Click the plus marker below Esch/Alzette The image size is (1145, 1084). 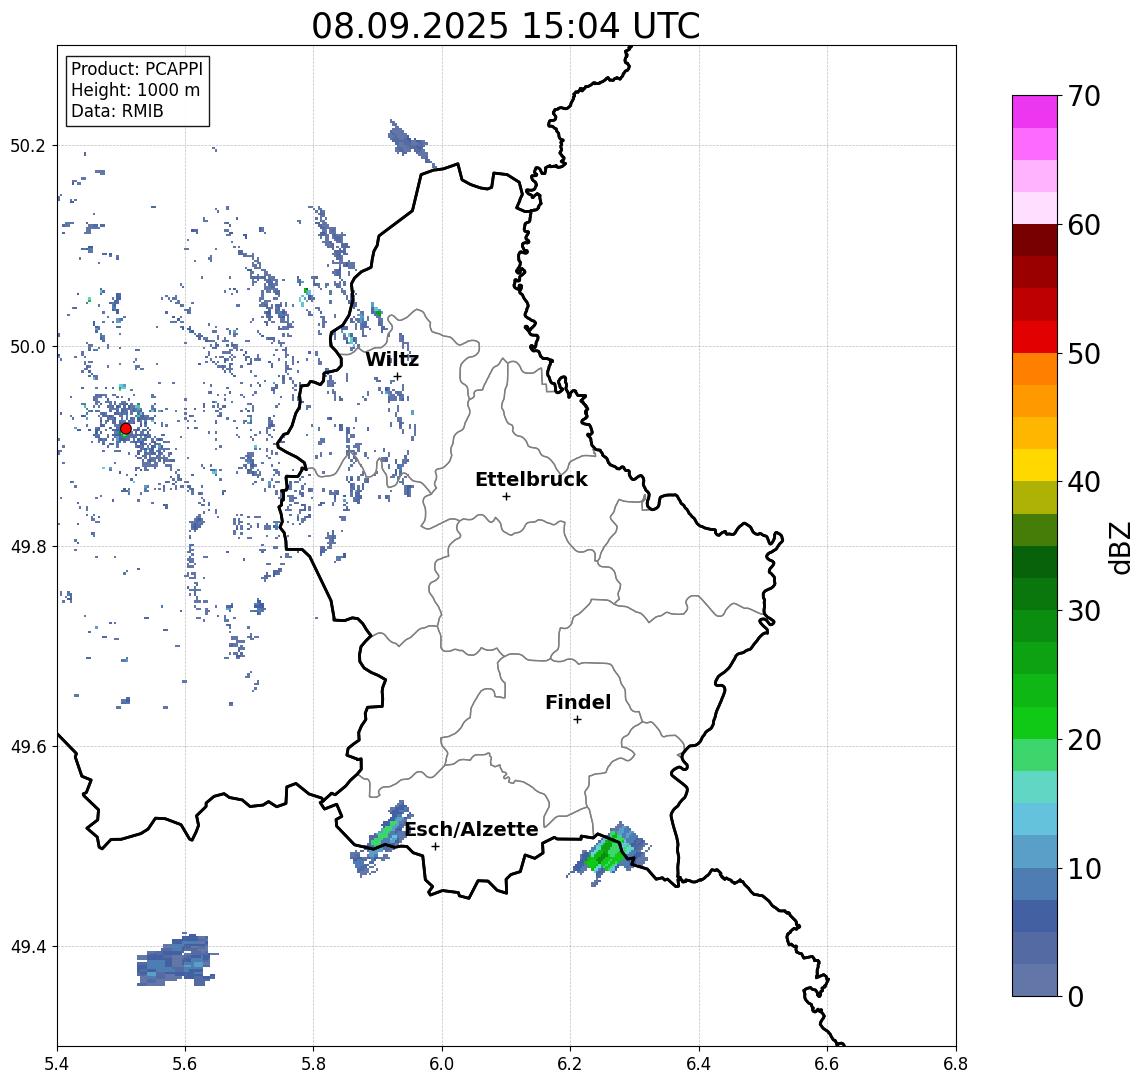coord(435,847)
